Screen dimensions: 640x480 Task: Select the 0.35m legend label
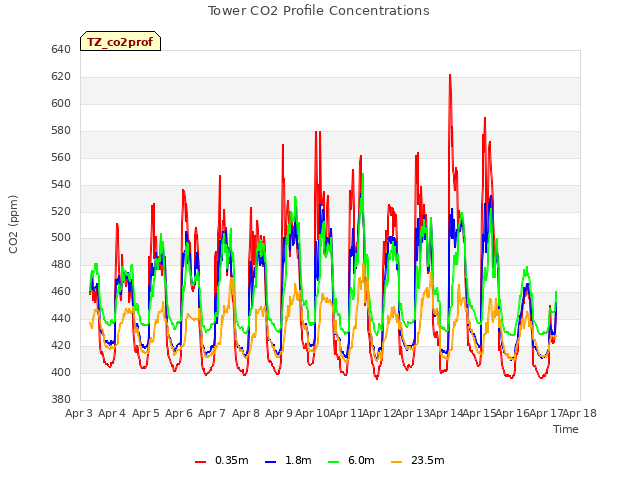(231, 460)
